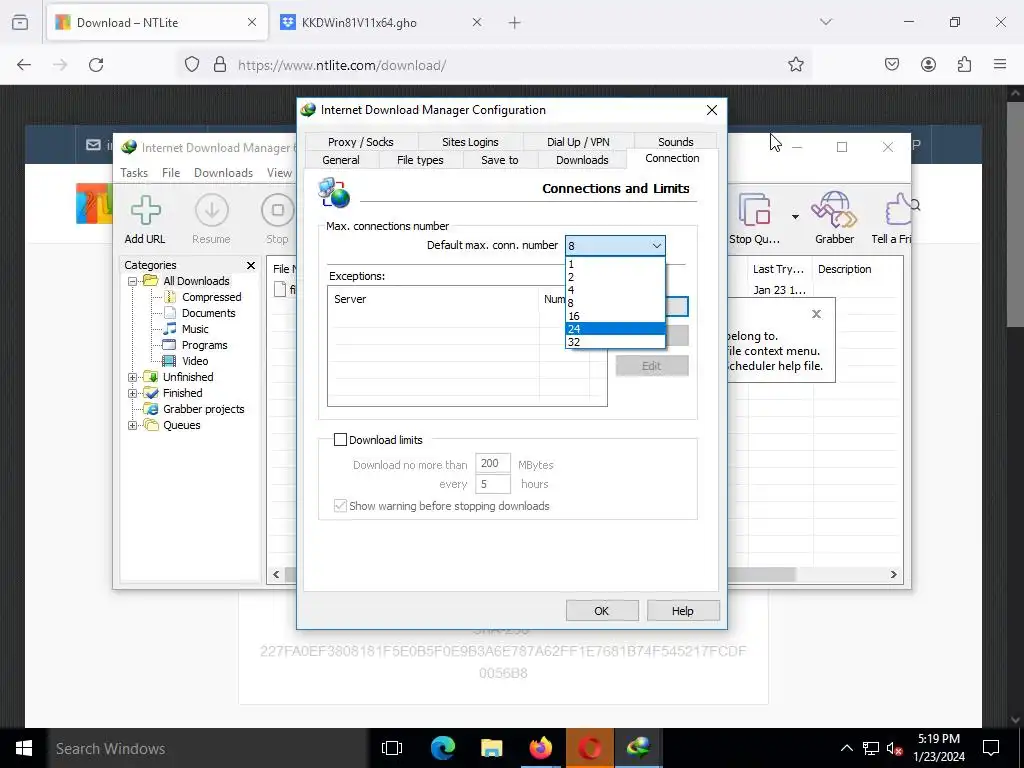Close the Categories panel

tap(251, 265)
